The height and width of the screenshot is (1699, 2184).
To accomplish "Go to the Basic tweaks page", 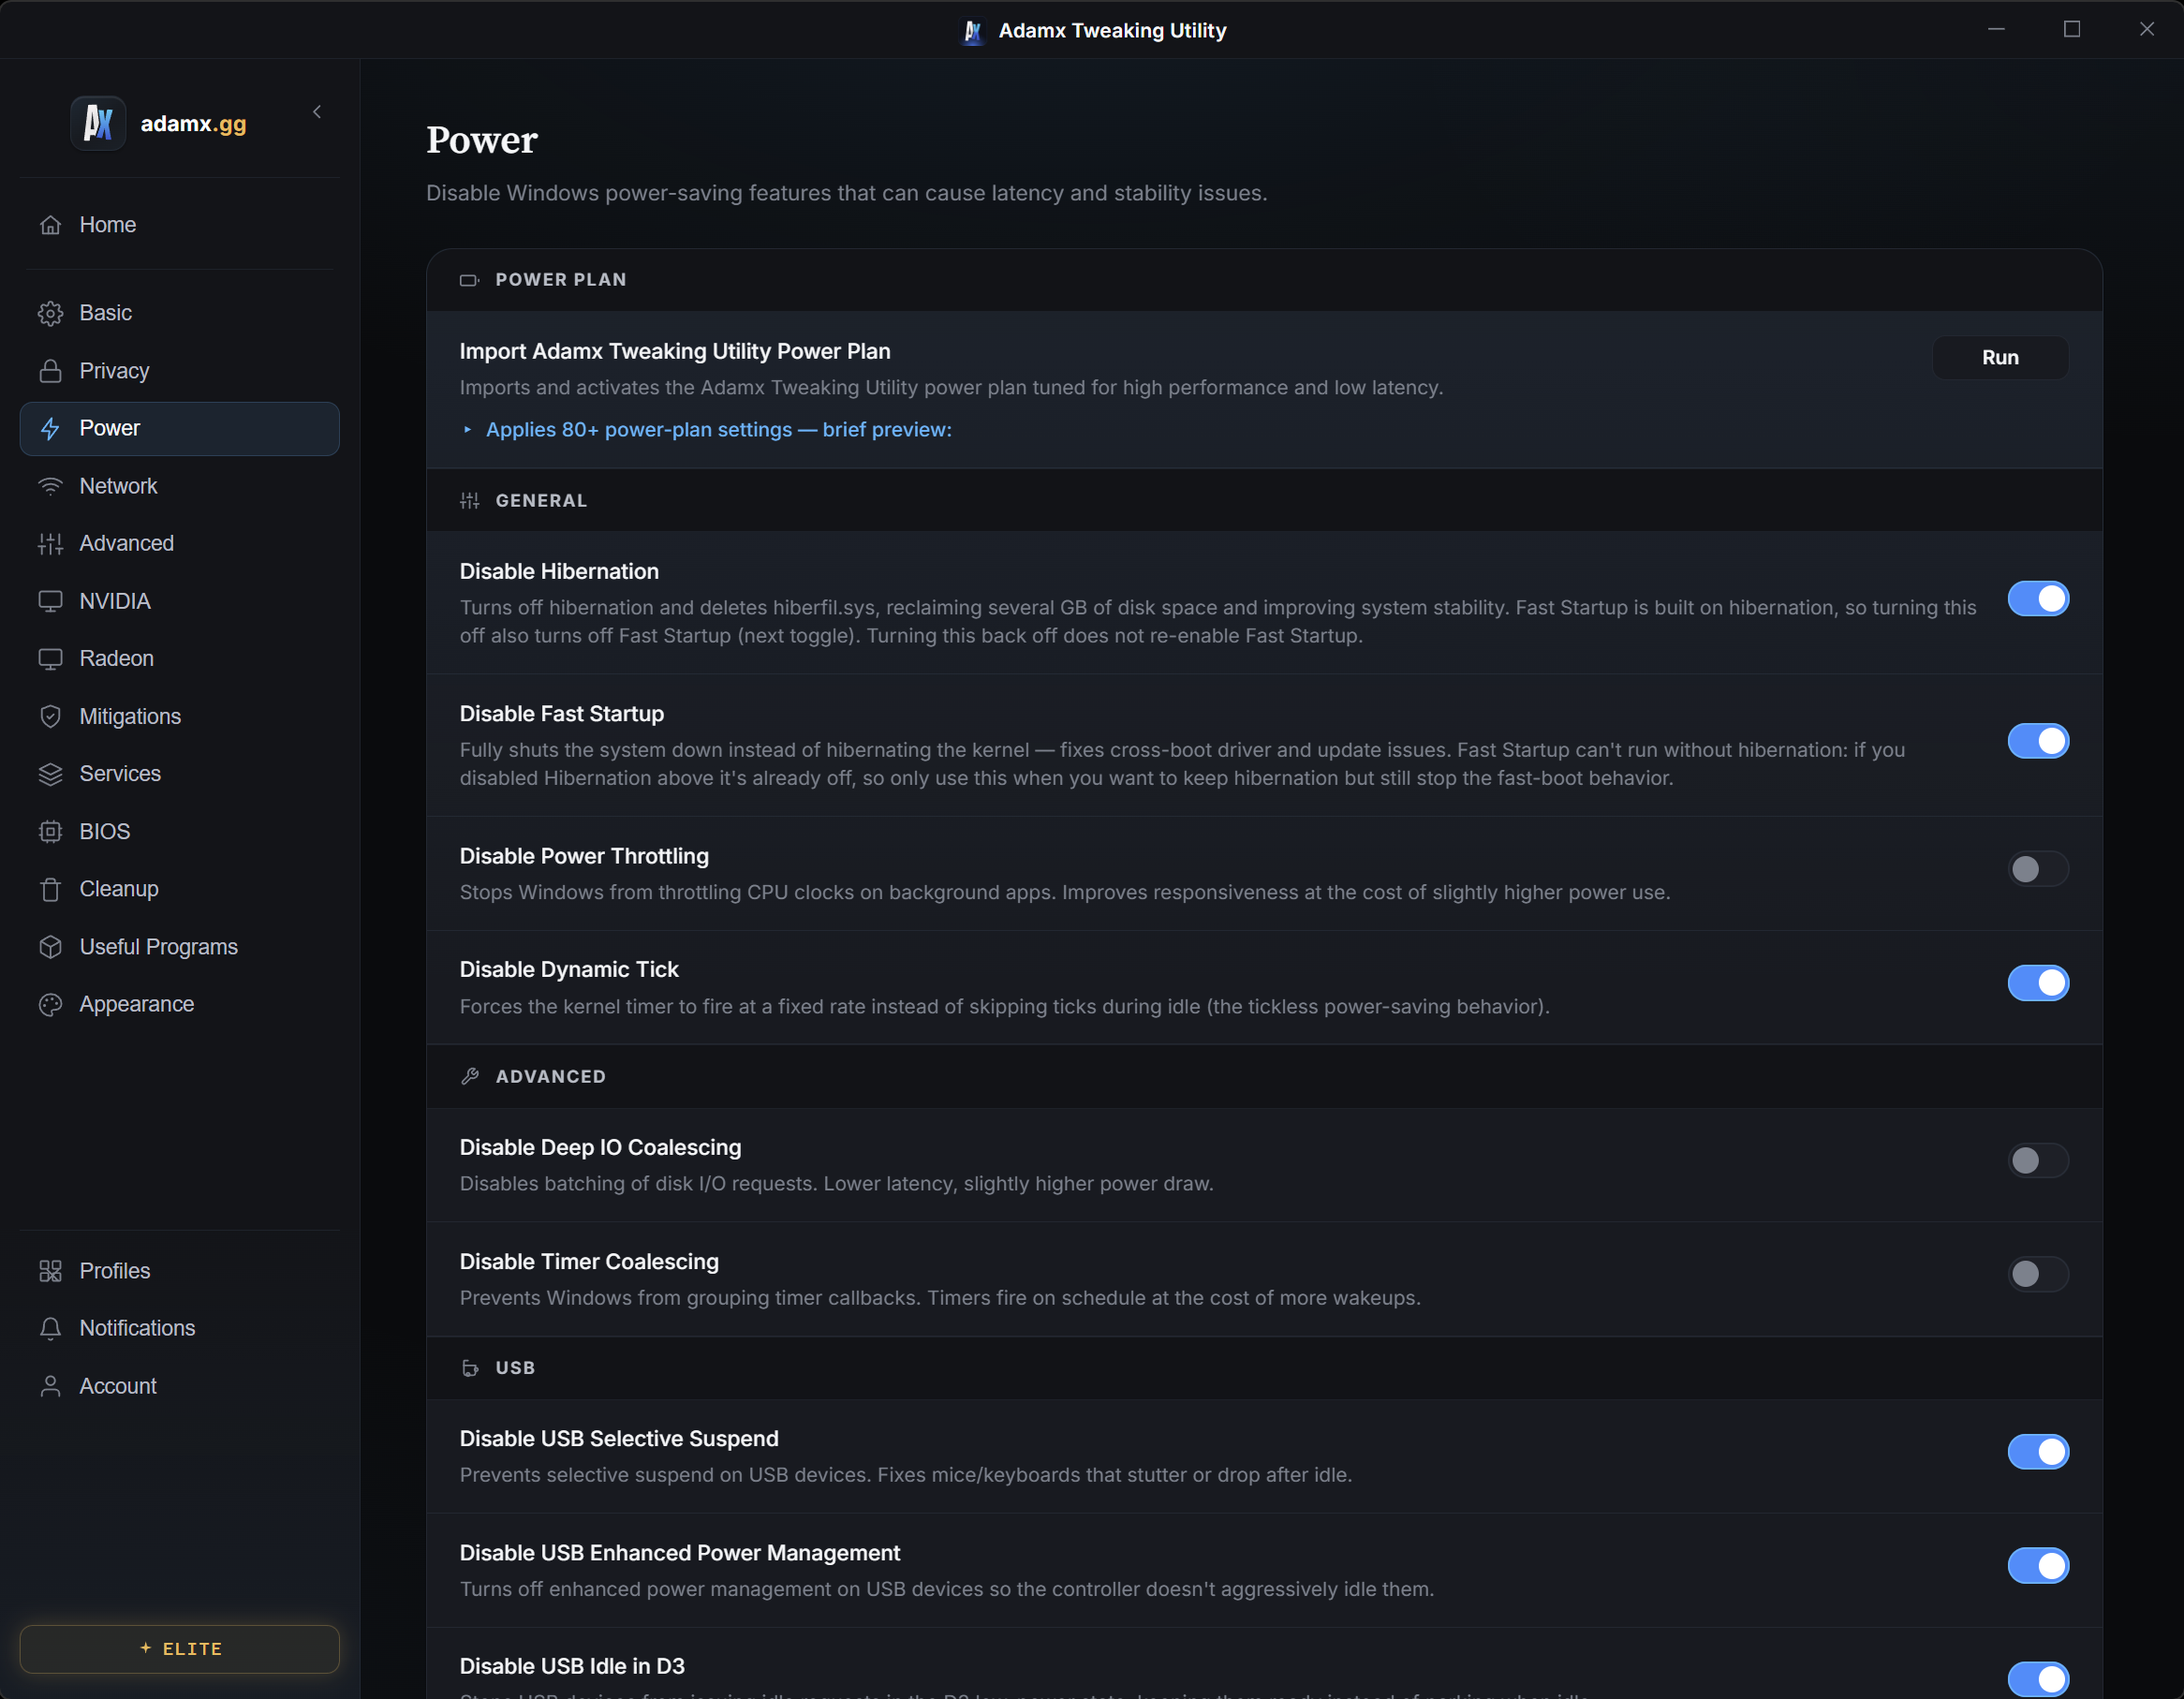I will [179, 313].
